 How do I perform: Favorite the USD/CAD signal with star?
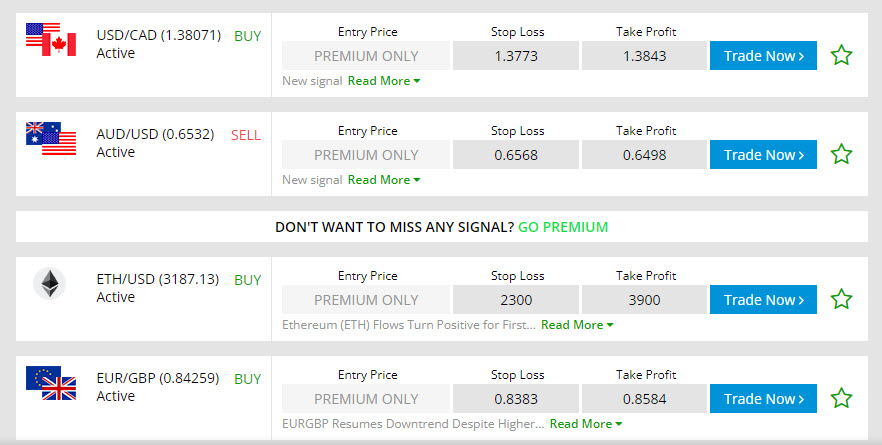[842, 55]
